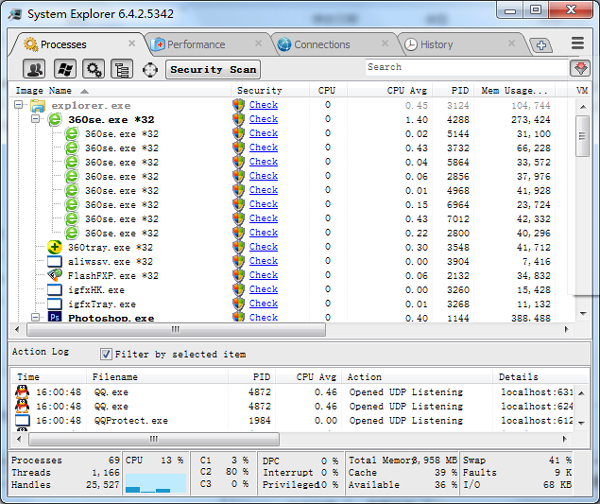Close the Performance tab

click(259, 43)
